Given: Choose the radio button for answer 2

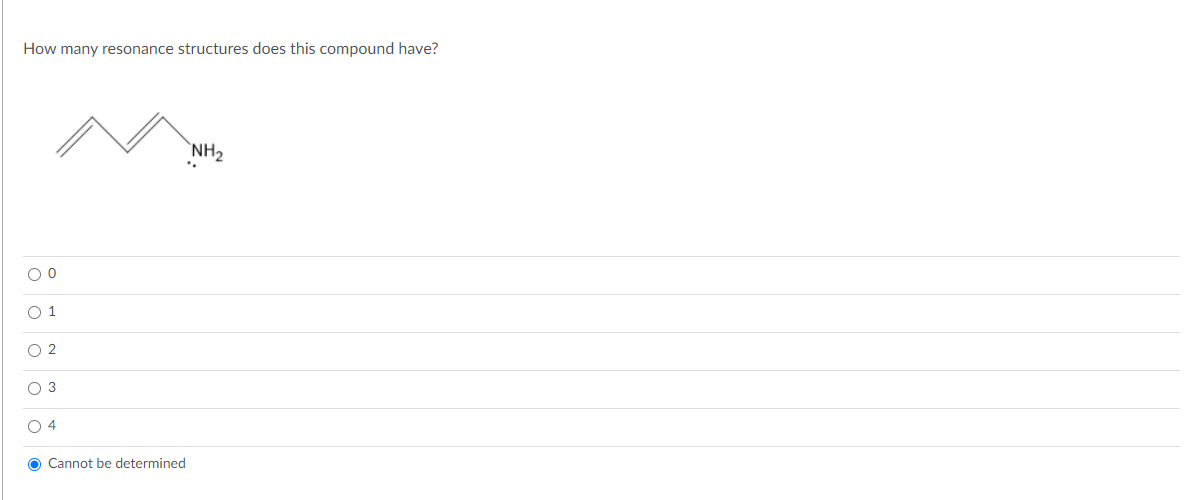Looking at the screenshot, I should pyautogui.click(x=34, y=351).
